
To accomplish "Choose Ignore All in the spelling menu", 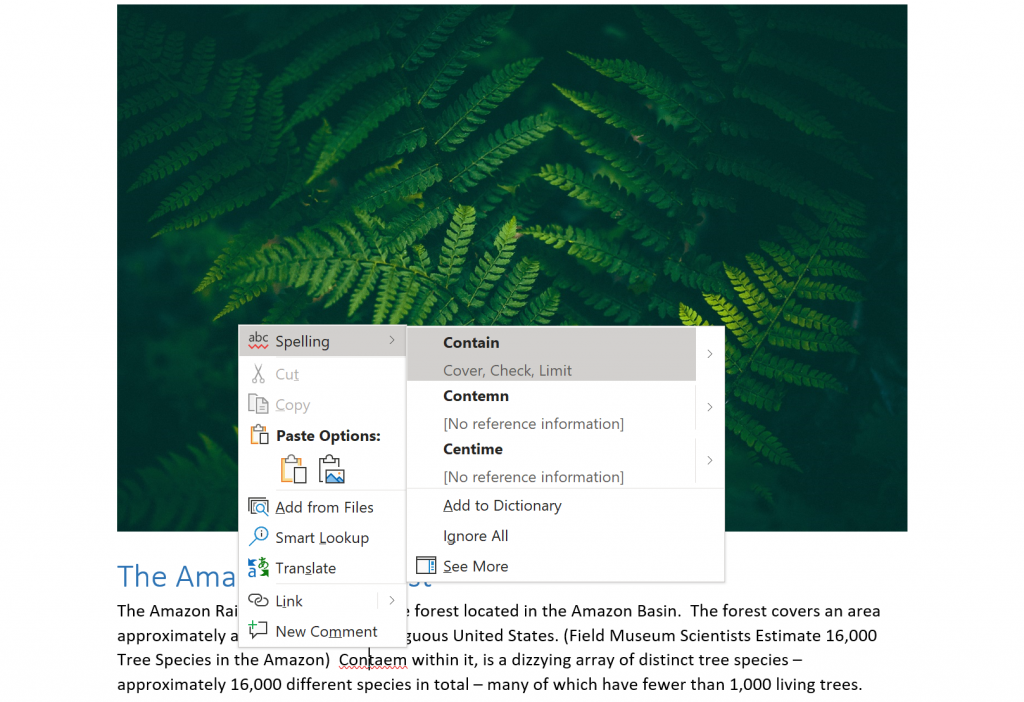I will point(476,536).
